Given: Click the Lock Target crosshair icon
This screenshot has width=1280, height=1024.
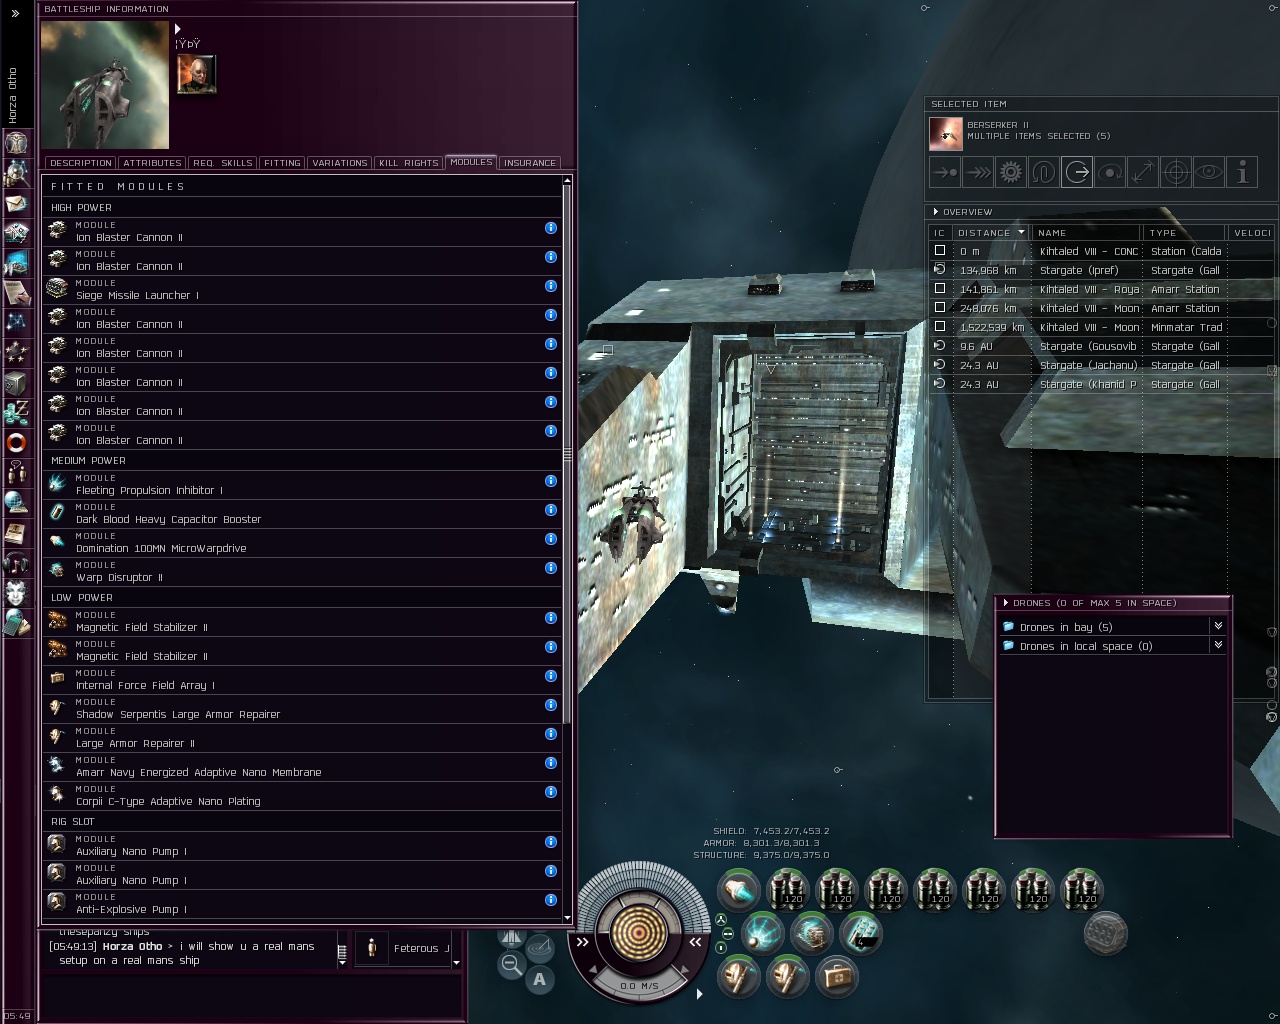Looking at the screenshot, I should pos(1176,172).
